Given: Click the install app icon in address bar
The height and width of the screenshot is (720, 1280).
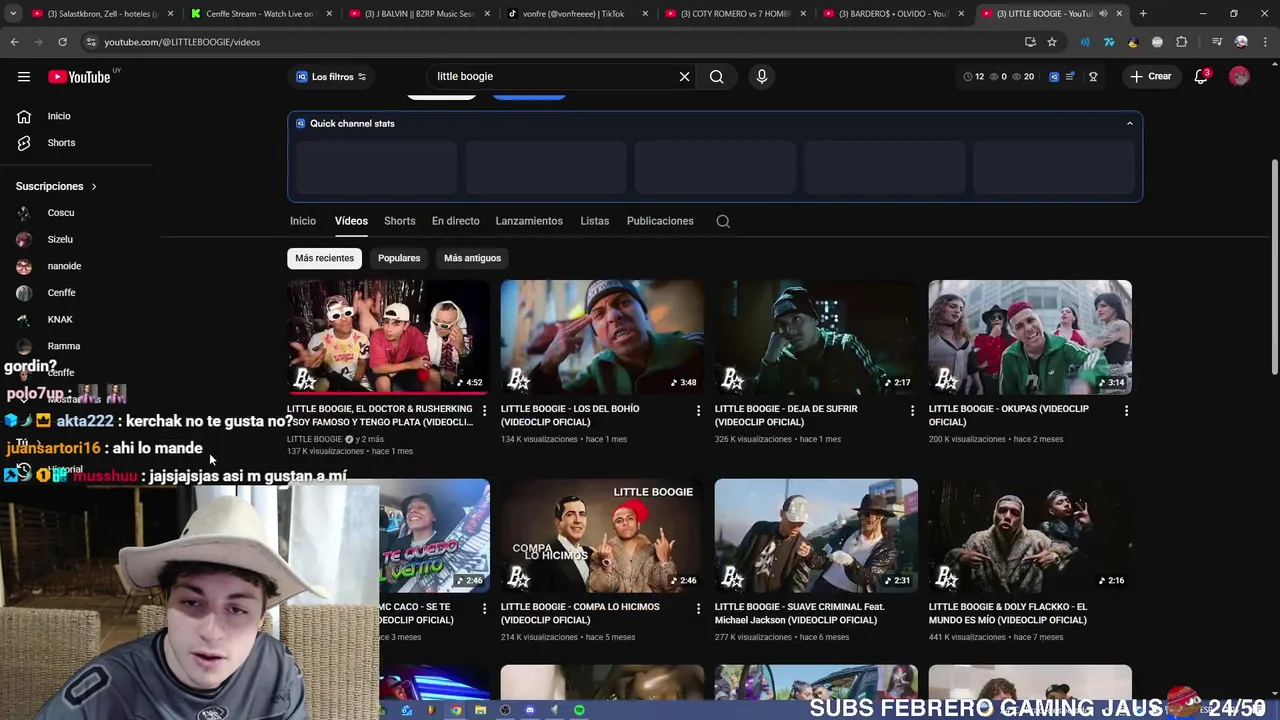Looking at the screenshot, I should [x=1030, y=42].
